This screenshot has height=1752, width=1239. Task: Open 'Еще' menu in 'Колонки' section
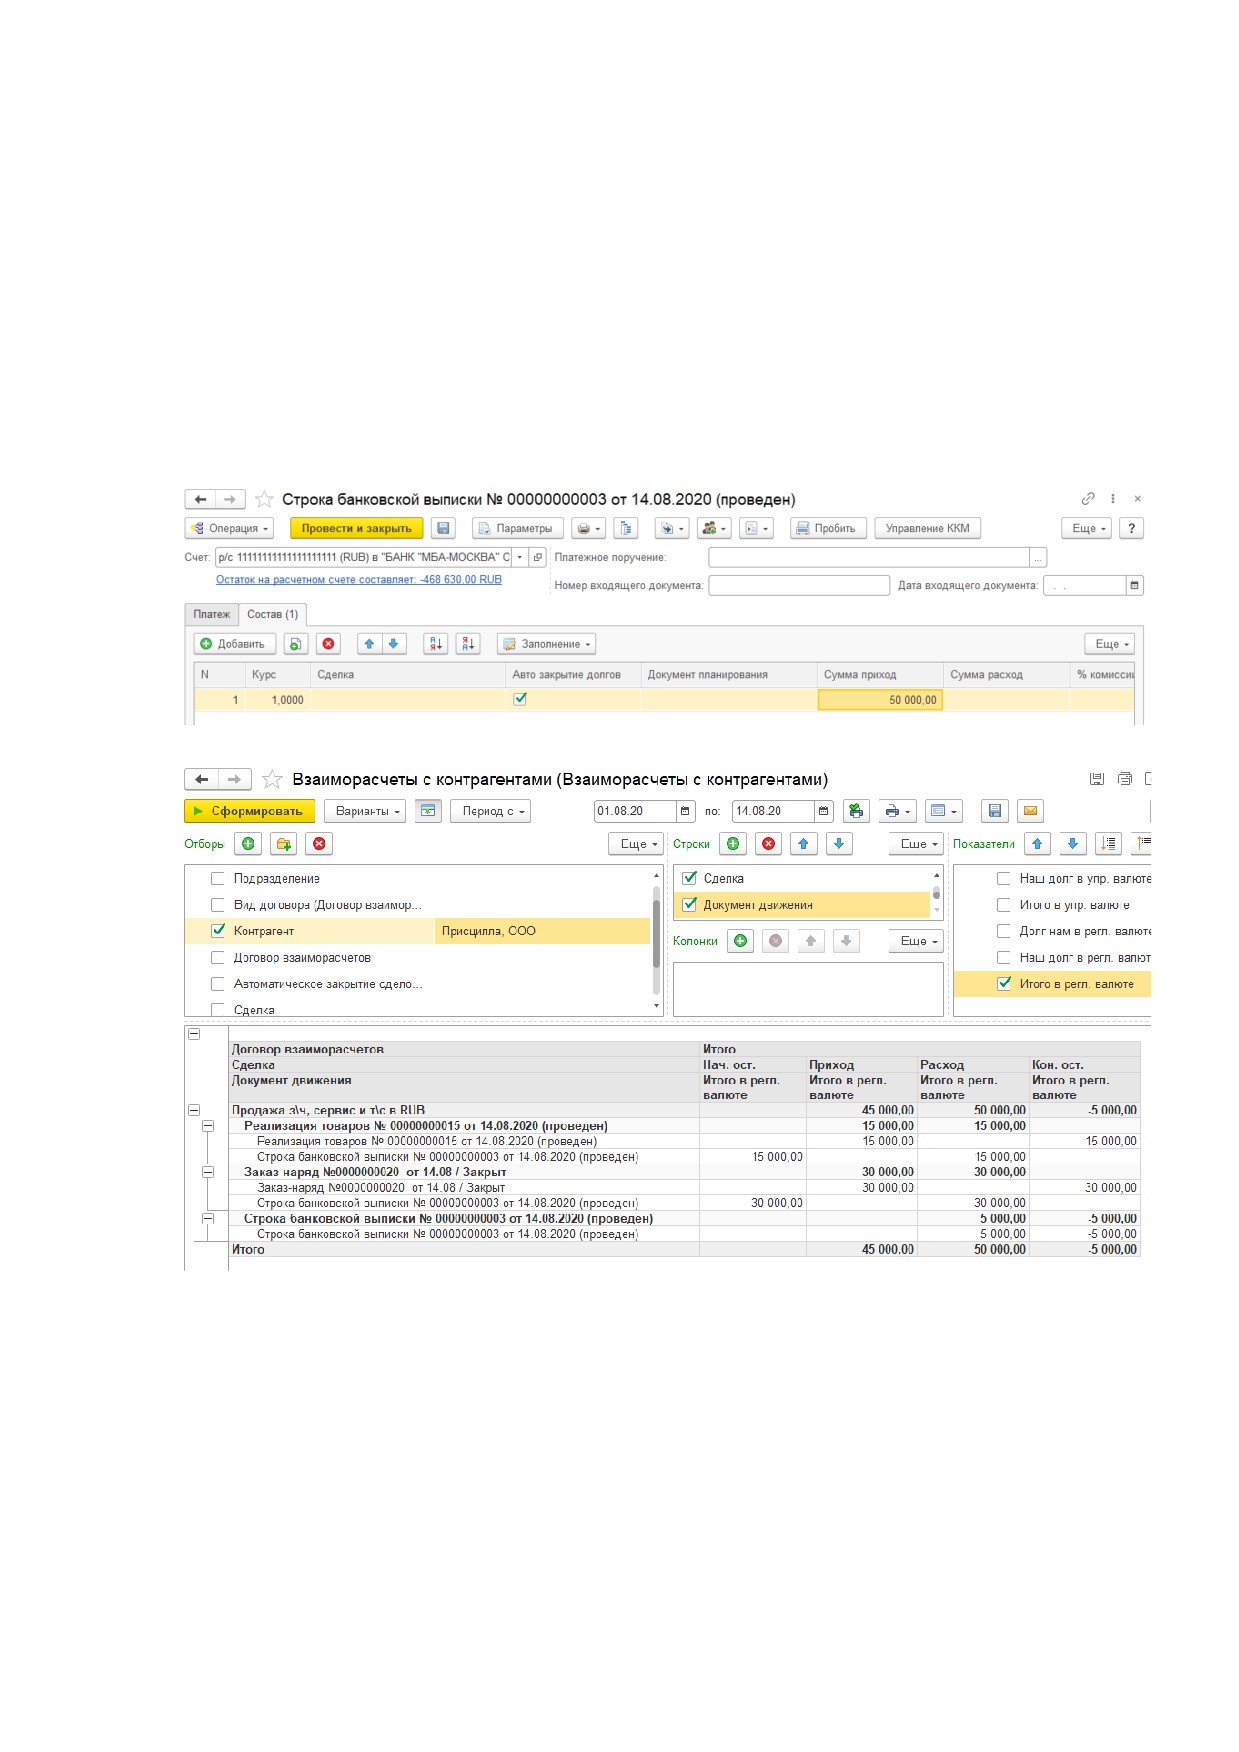coord(917,941)
